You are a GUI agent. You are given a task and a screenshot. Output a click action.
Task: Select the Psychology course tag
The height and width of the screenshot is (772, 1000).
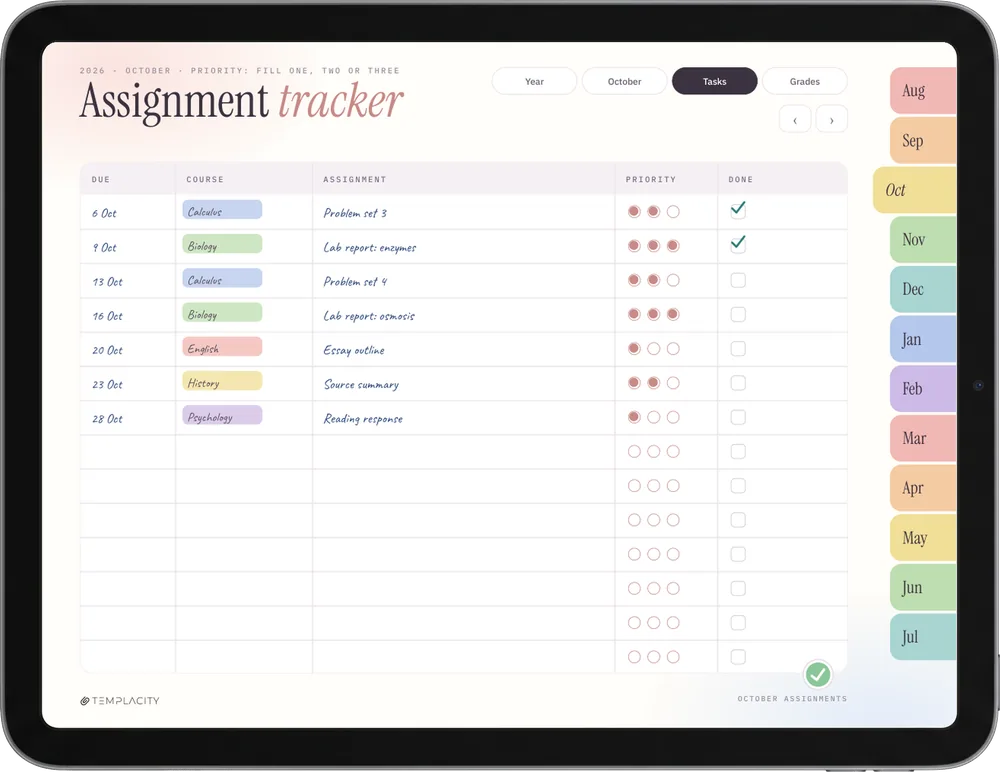click(x=222, y=415)
